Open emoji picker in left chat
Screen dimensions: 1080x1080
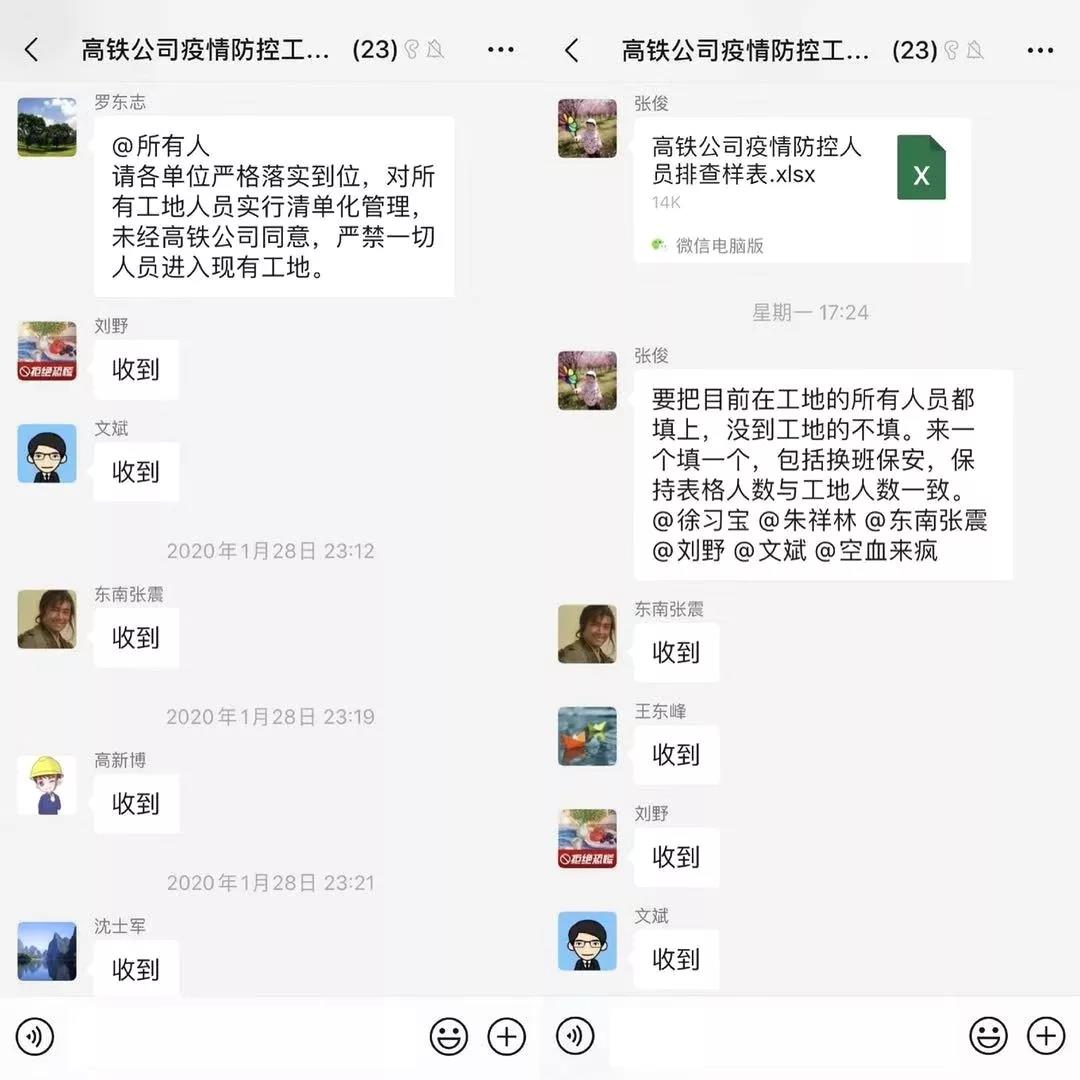[448, 1036]
